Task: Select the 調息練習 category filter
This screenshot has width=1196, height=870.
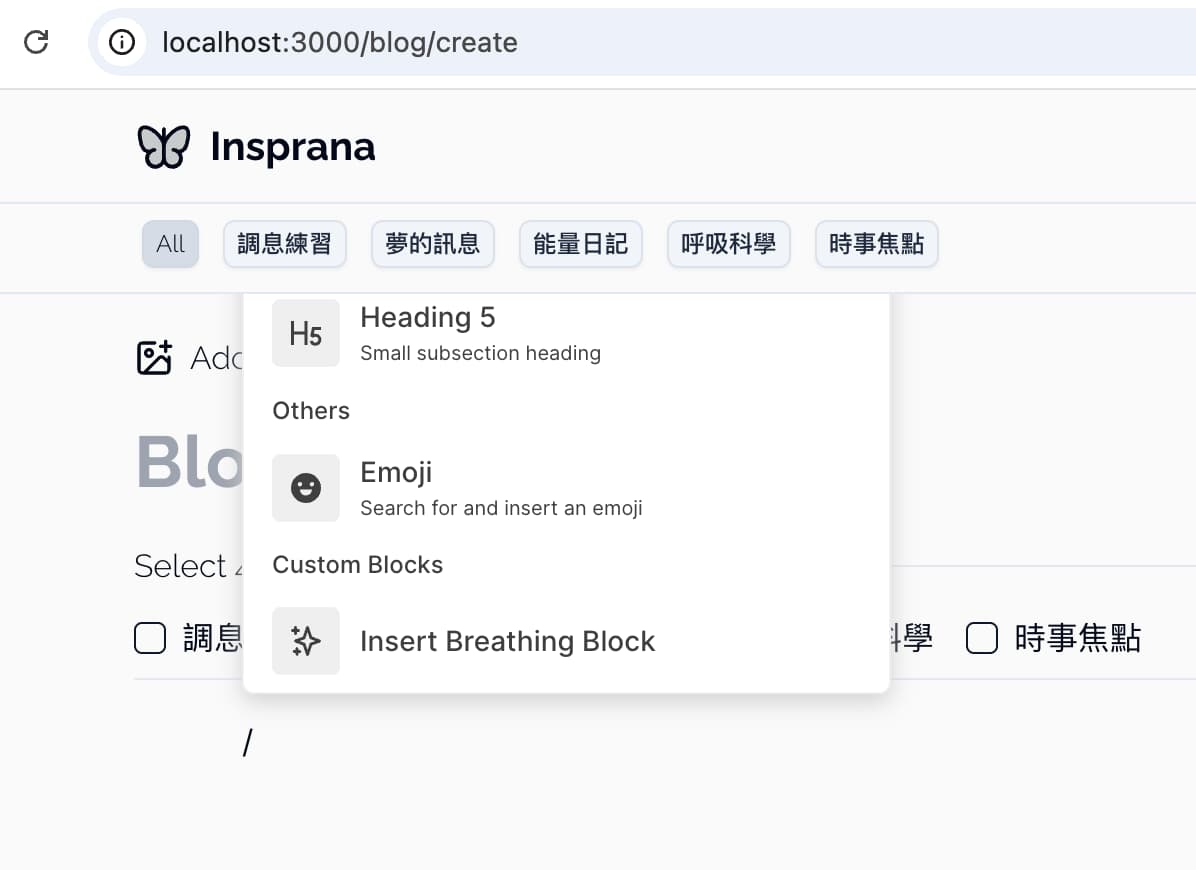Action: [284, 244]
